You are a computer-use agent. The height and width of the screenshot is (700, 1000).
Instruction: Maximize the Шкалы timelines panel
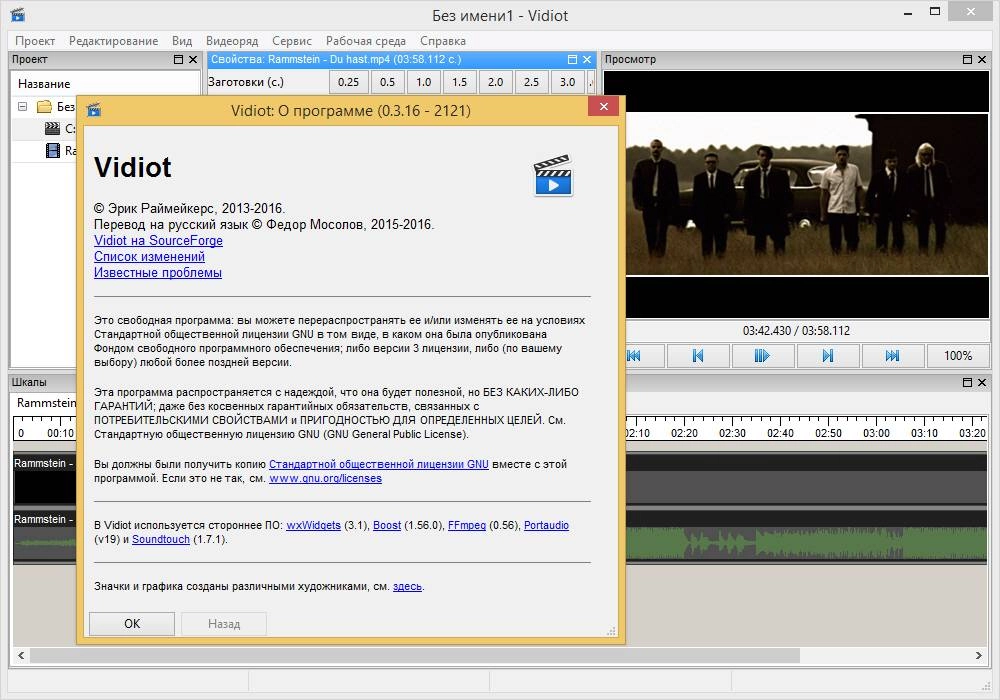click(967, 383)
